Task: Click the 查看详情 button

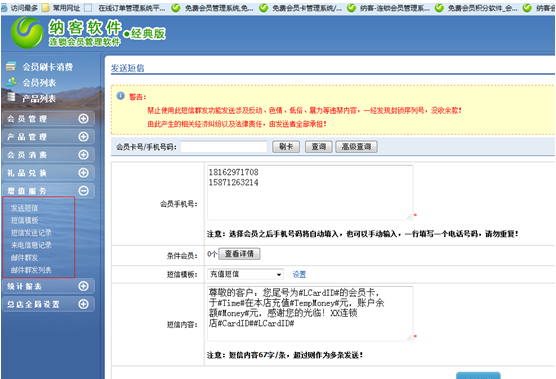Action: pos(239,254)
